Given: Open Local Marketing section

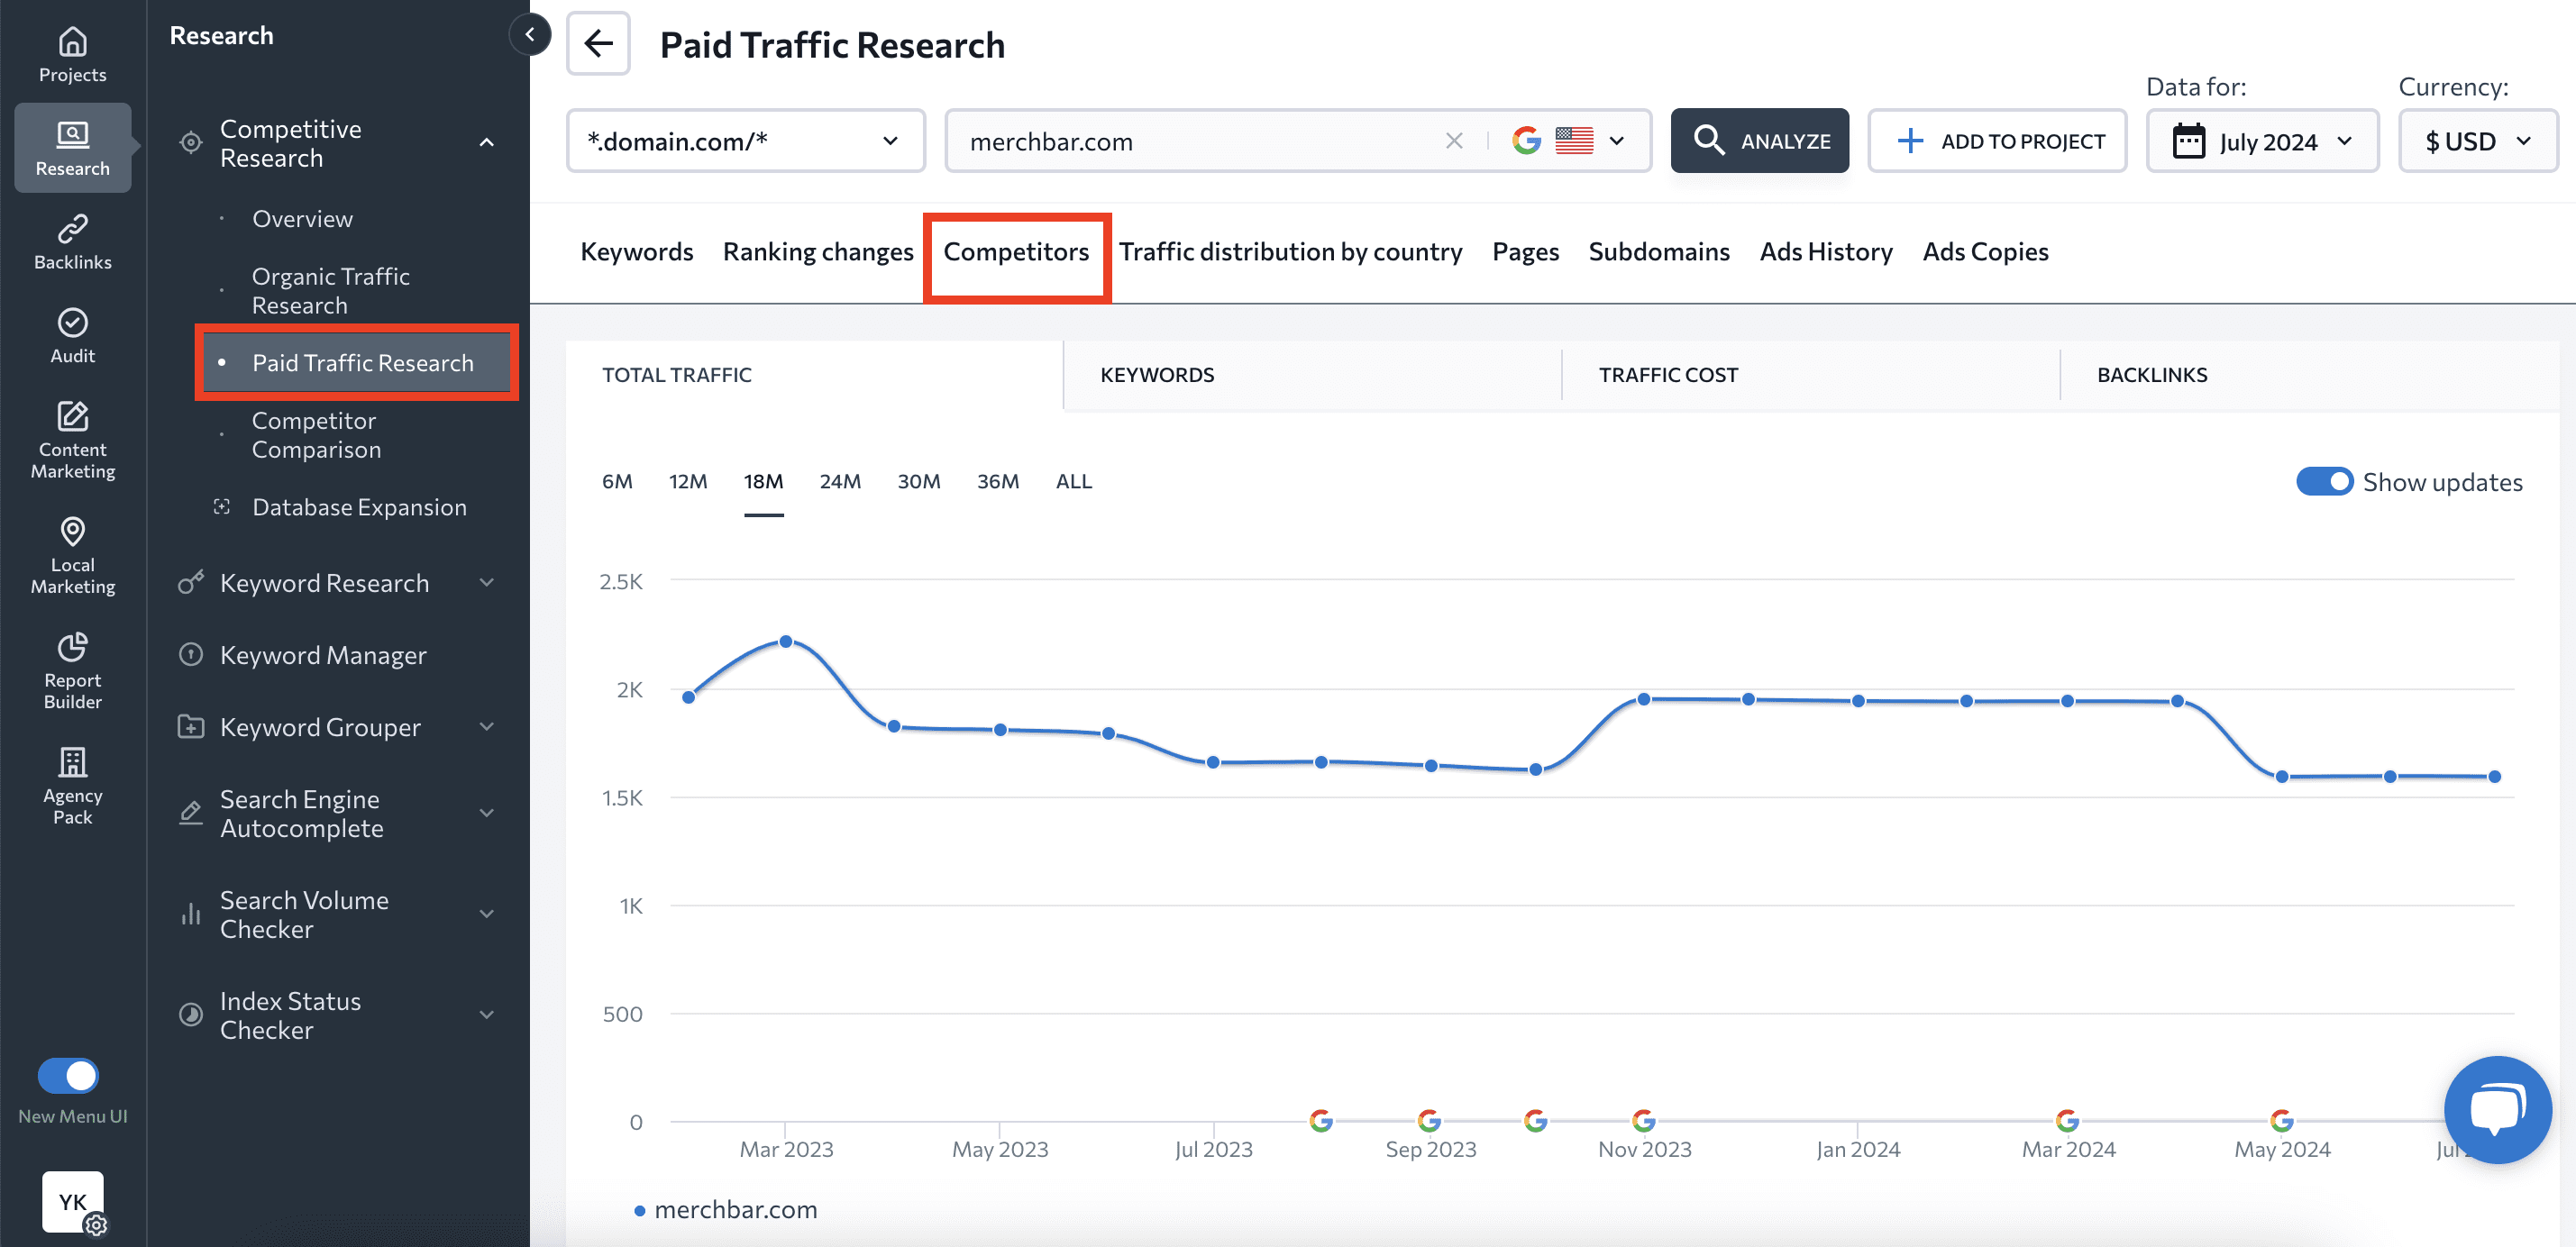Looking at the screenshot, I should coord(71,553).
